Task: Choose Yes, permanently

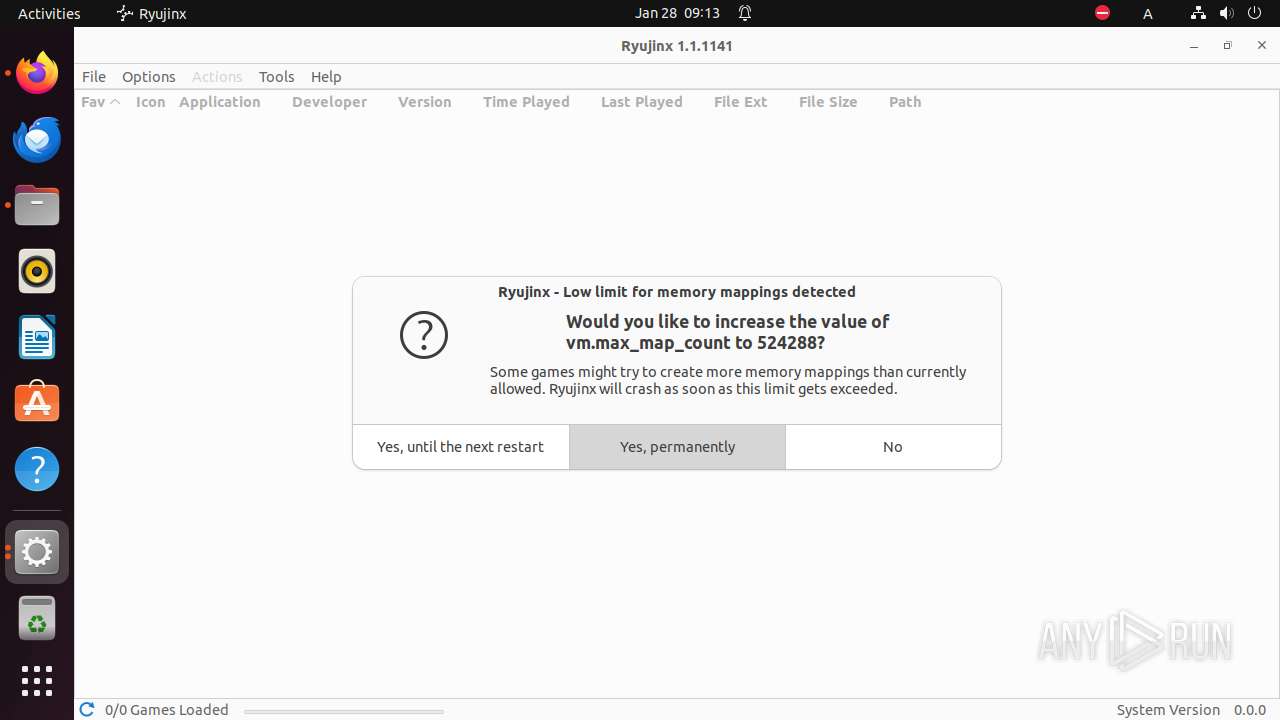Action: point(677,447)
